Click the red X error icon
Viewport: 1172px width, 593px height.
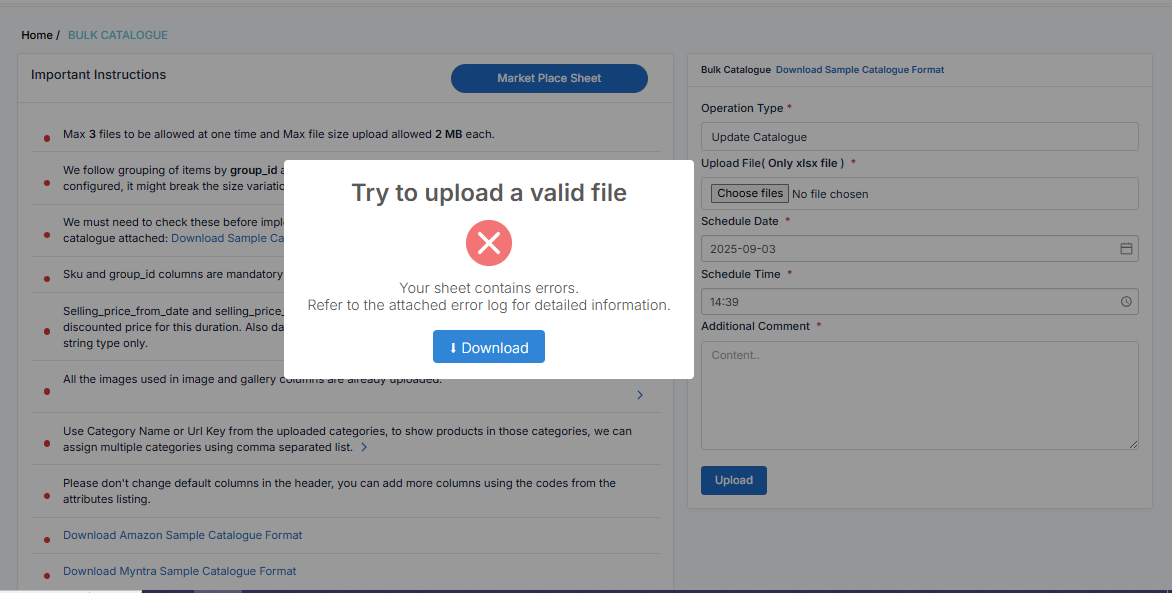pos(489,243)
